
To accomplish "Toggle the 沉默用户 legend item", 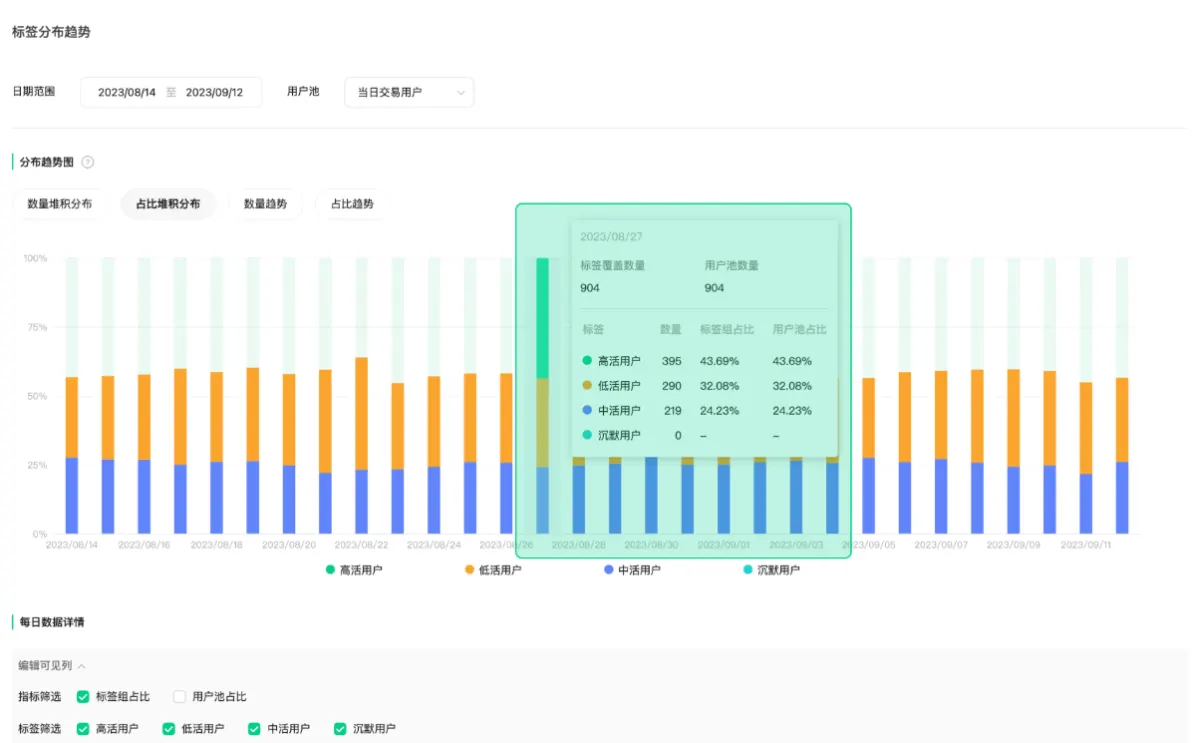I will (771, 570).
